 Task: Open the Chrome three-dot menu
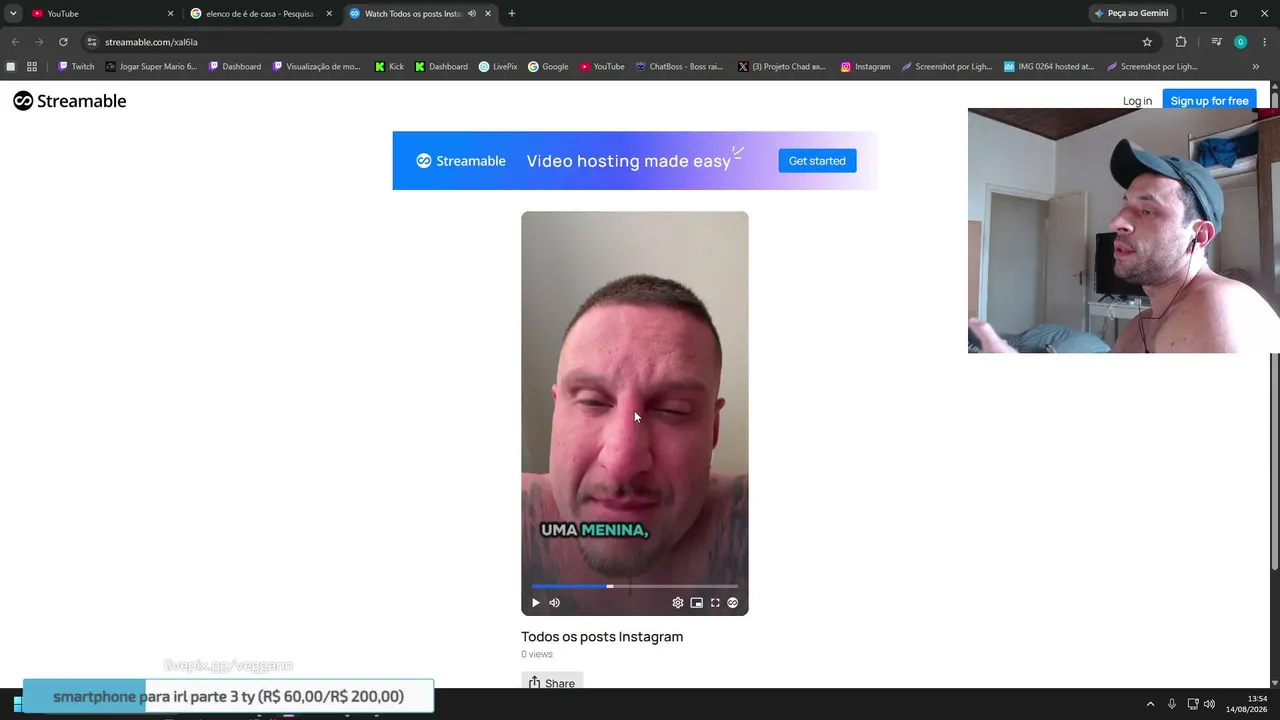(1264, 42)
